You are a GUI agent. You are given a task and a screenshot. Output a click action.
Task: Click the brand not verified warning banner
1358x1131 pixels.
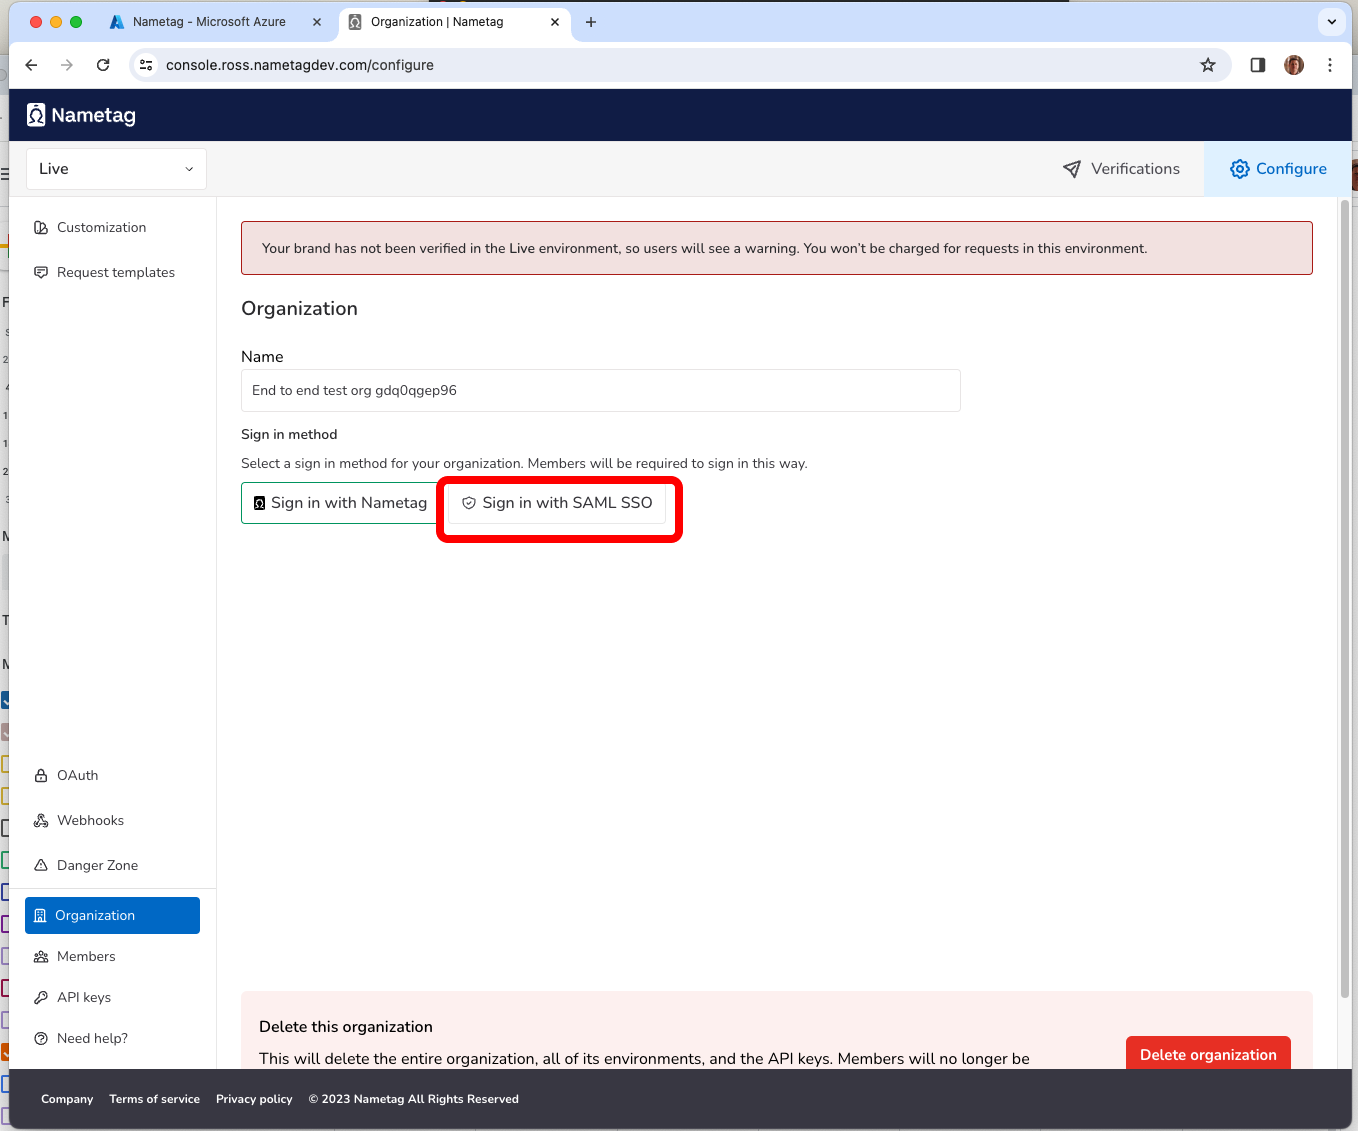point(776,248)
